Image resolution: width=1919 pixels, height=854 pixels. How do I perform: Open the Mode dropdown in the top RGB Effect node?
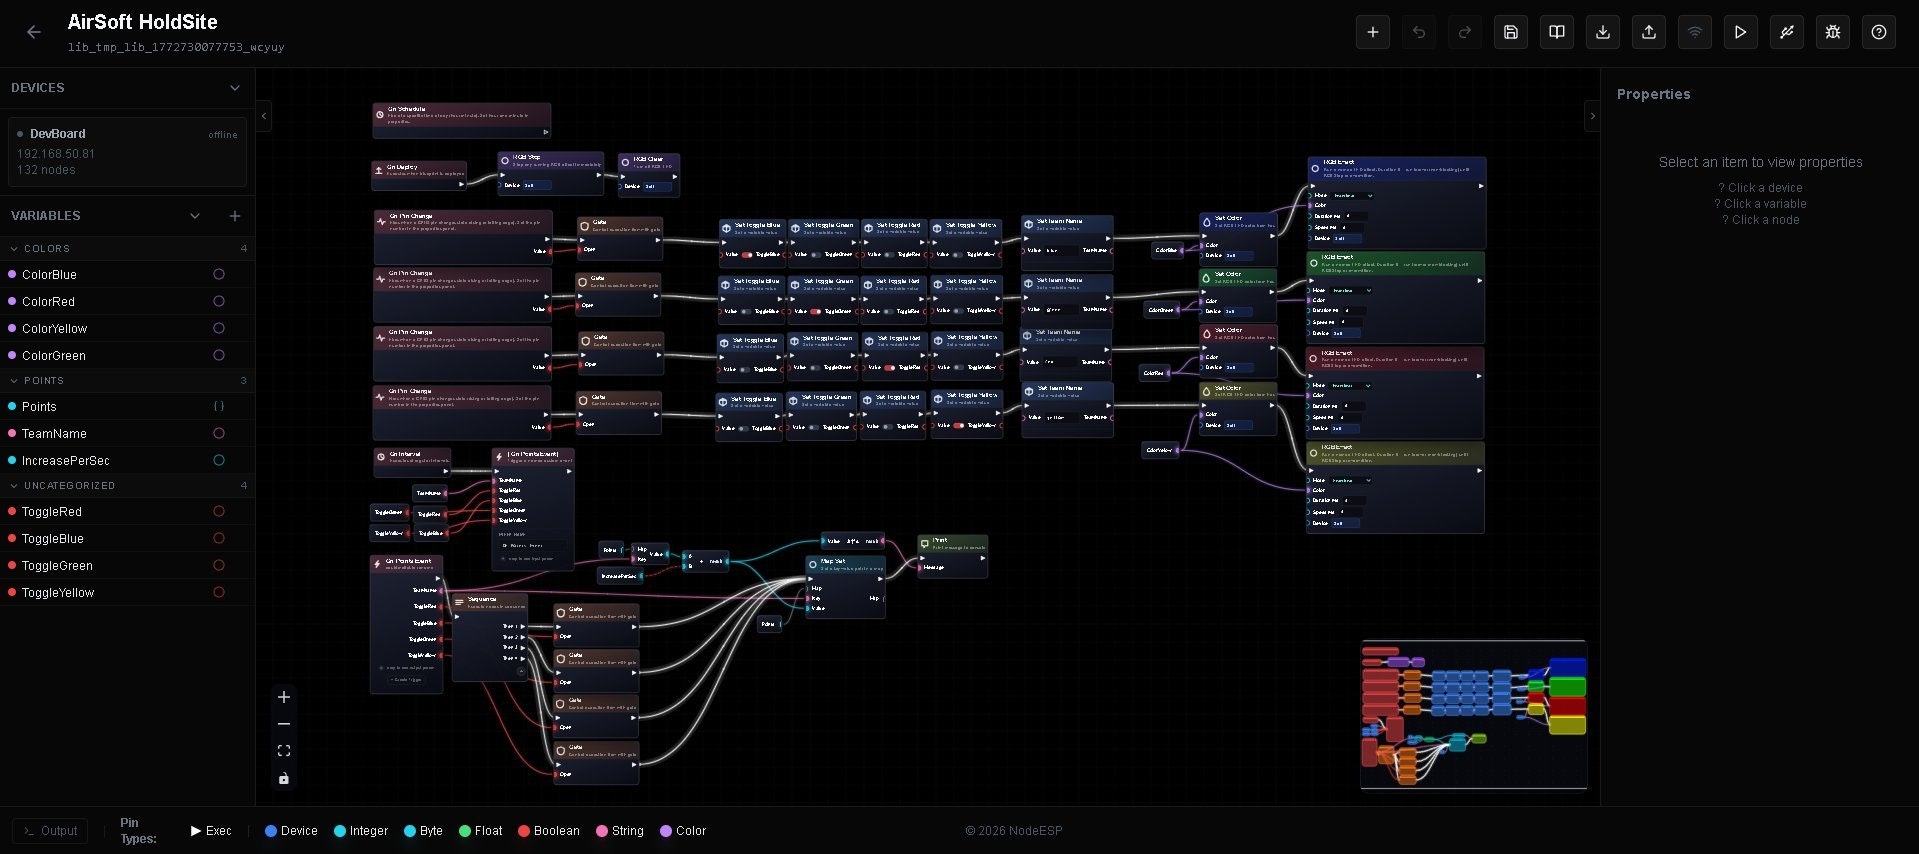[1353, 195]
